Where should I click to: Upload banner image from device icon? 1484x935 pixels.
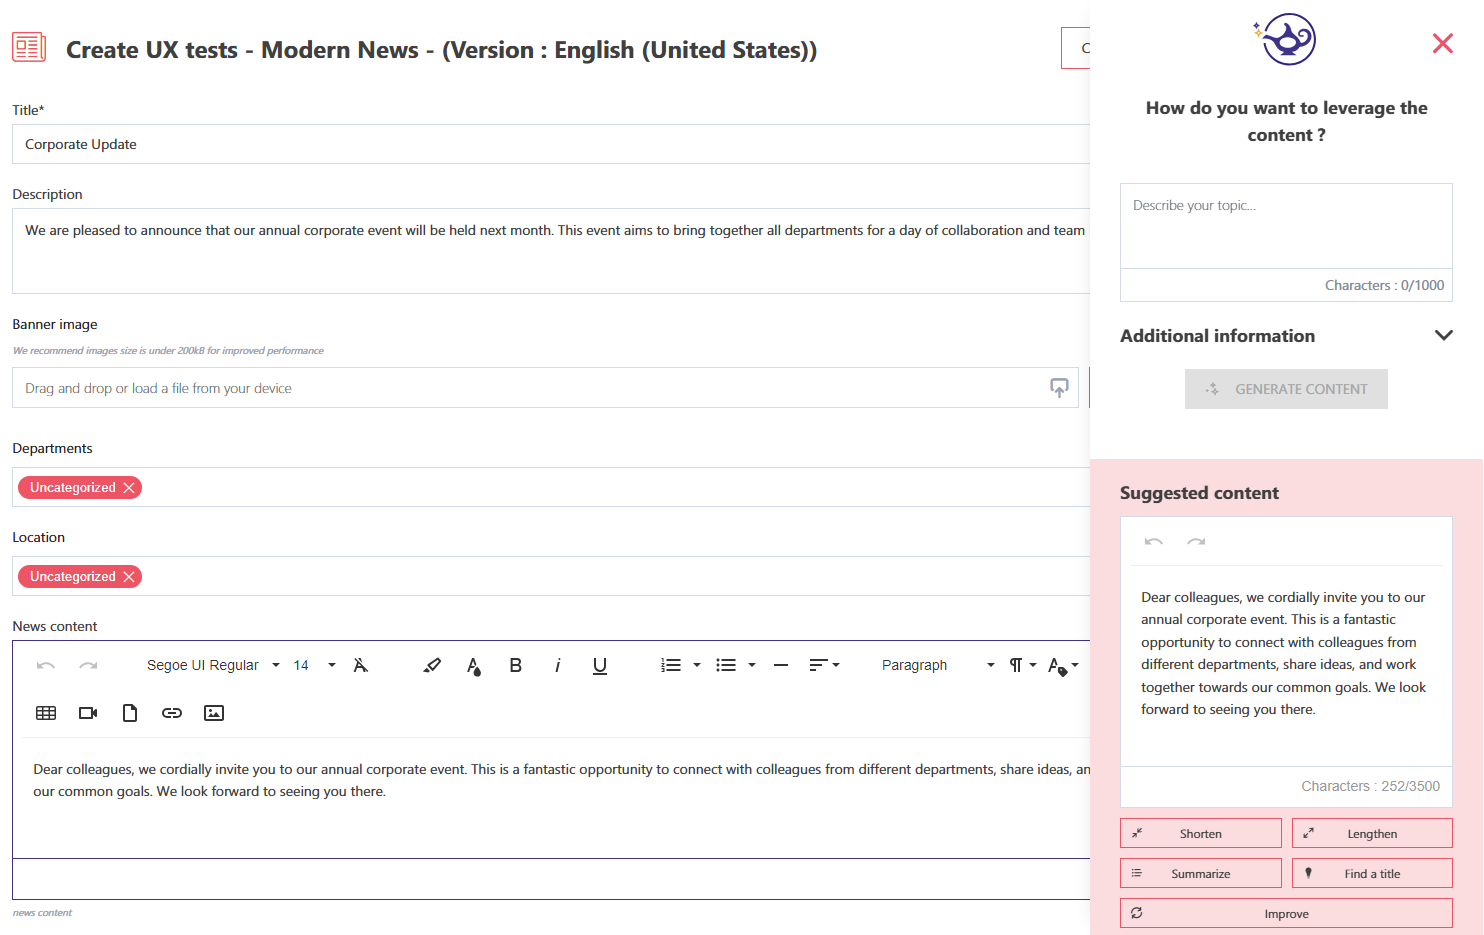coord(1059,388)
